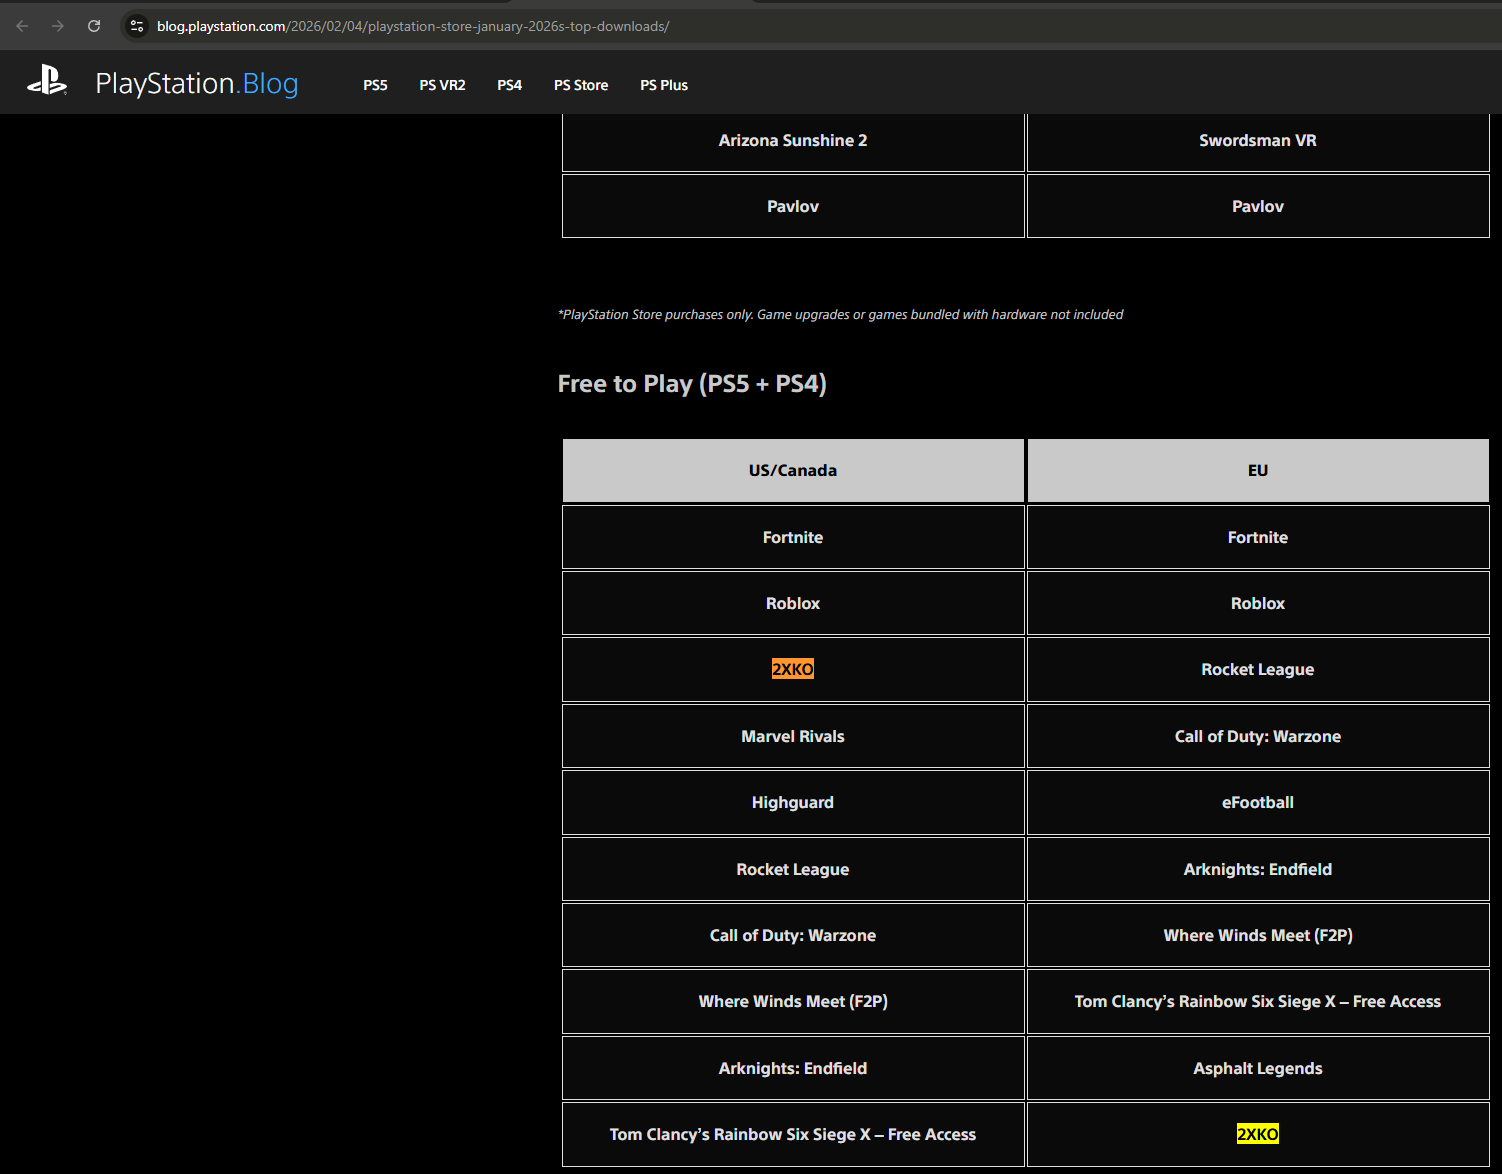Select the Arizona Sunshine 2 cell
The width and height of the screenshot is (1502, 1174).
793,141
